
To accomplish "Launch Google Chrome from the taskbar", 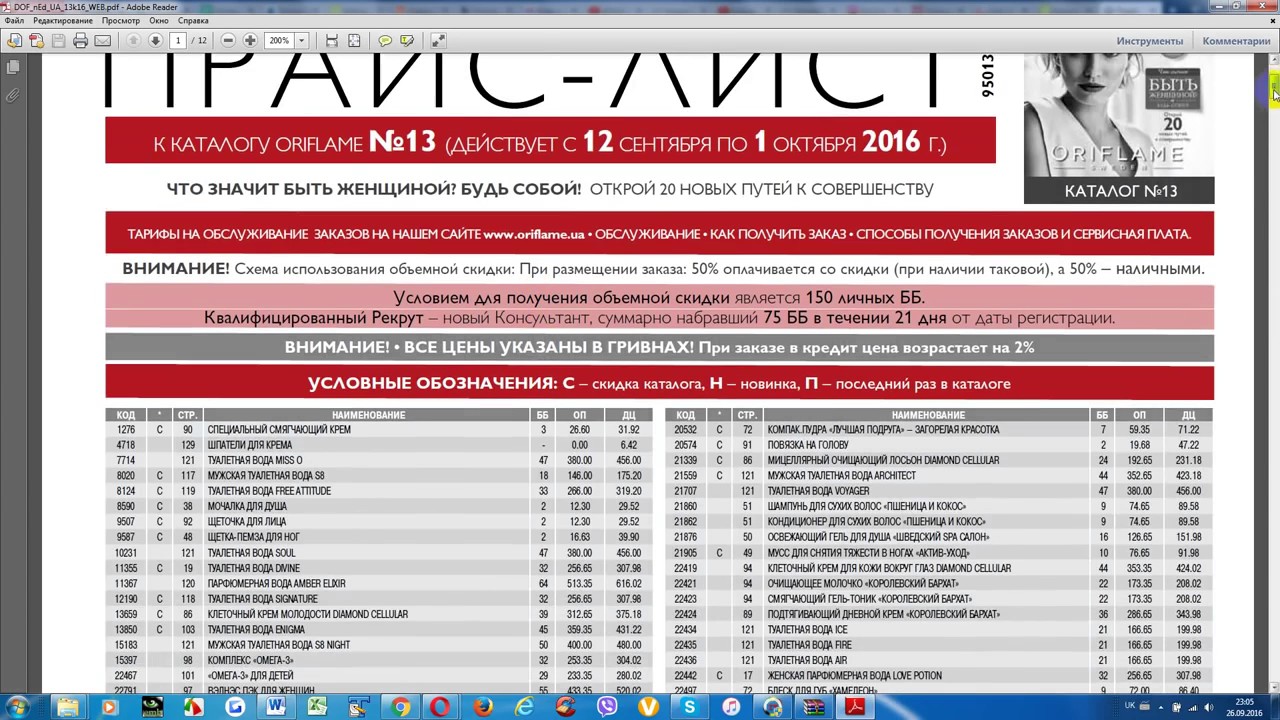I will pos(400,707).
